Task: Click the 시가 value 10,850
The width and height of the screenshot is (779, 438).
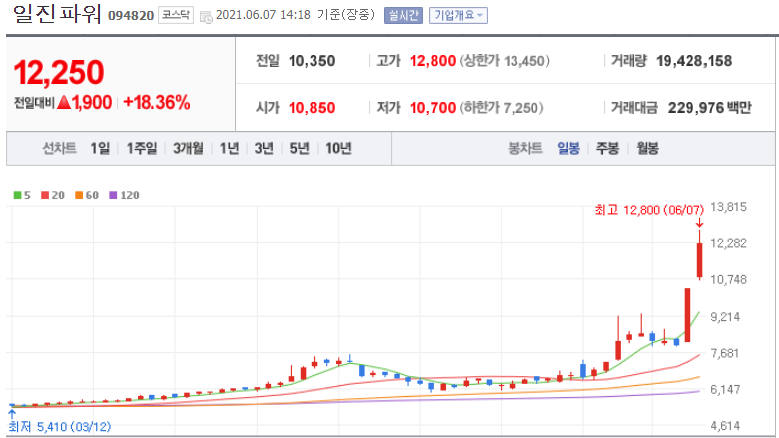Action: 312,108
